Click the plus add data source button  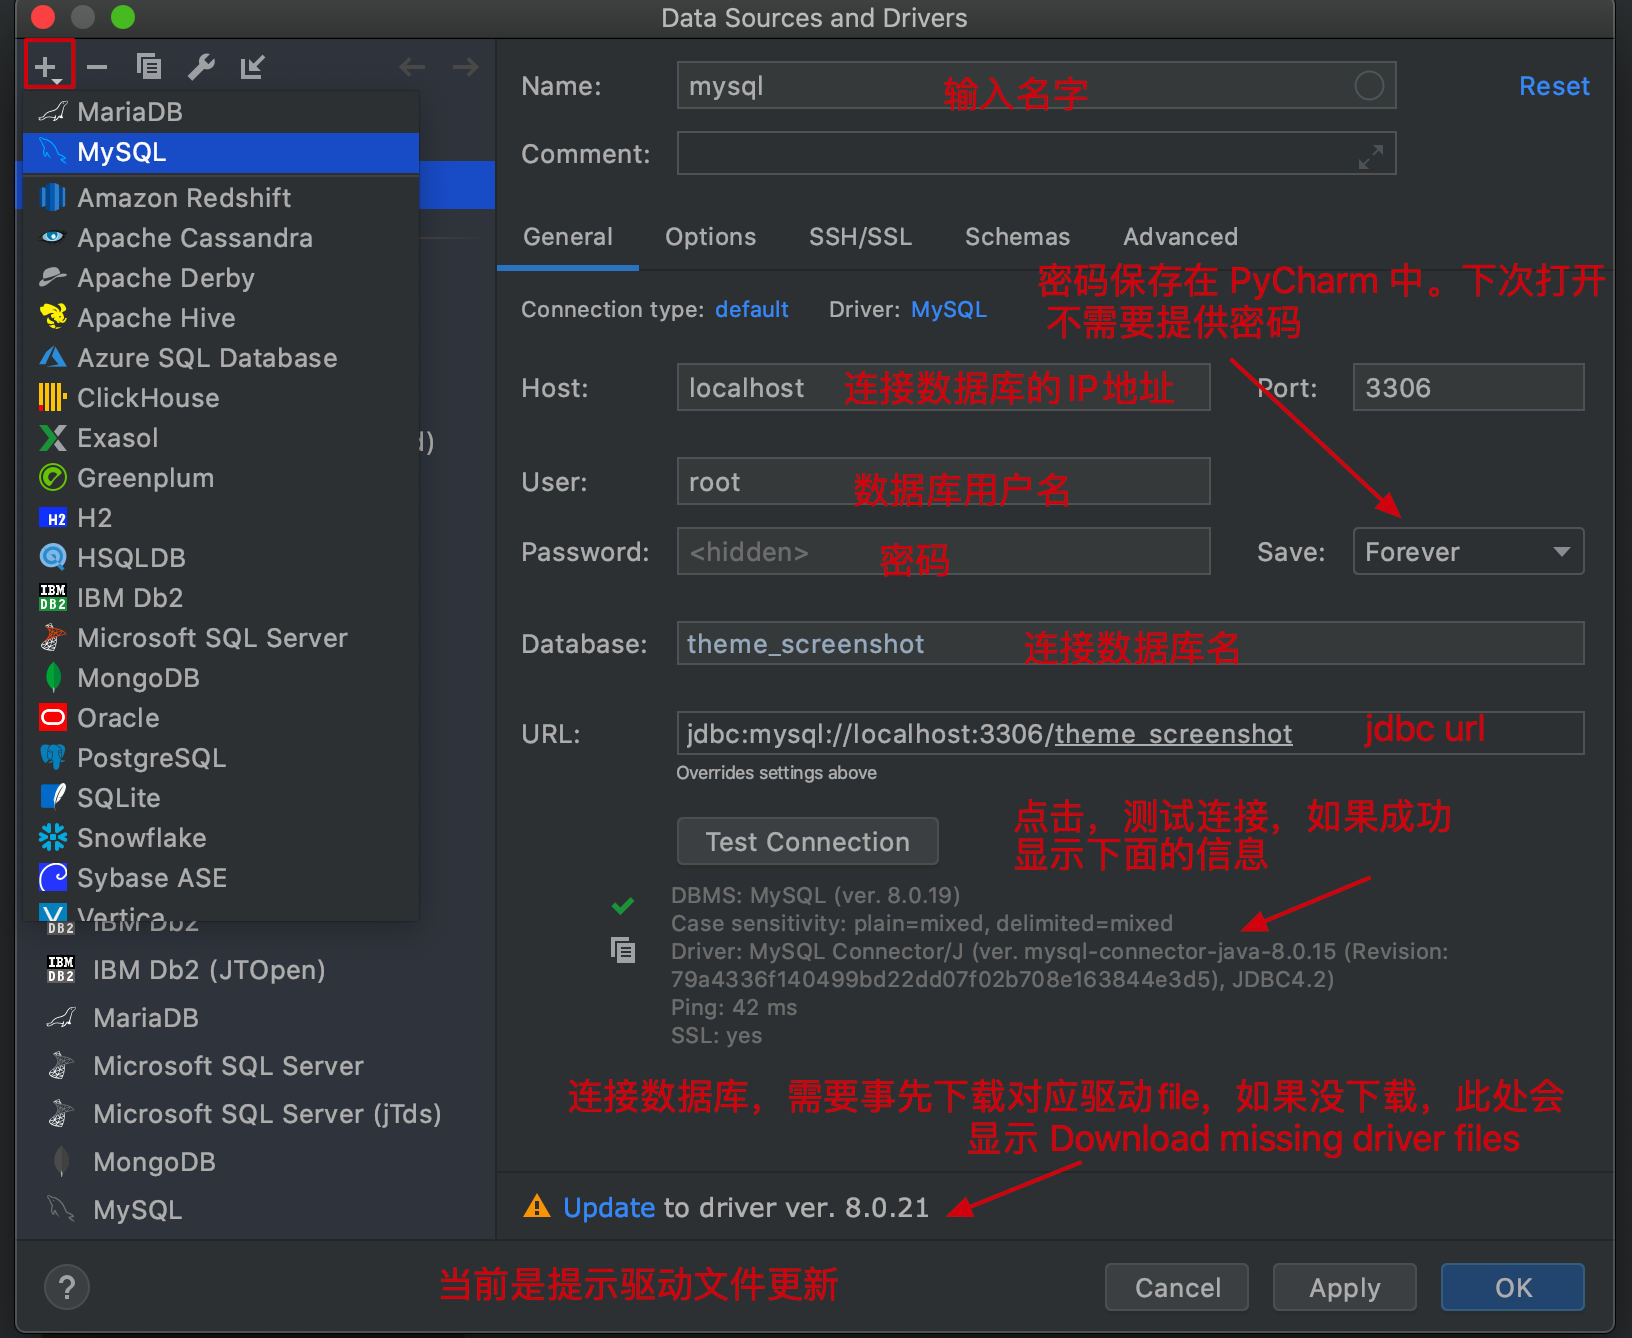point(47,67)
